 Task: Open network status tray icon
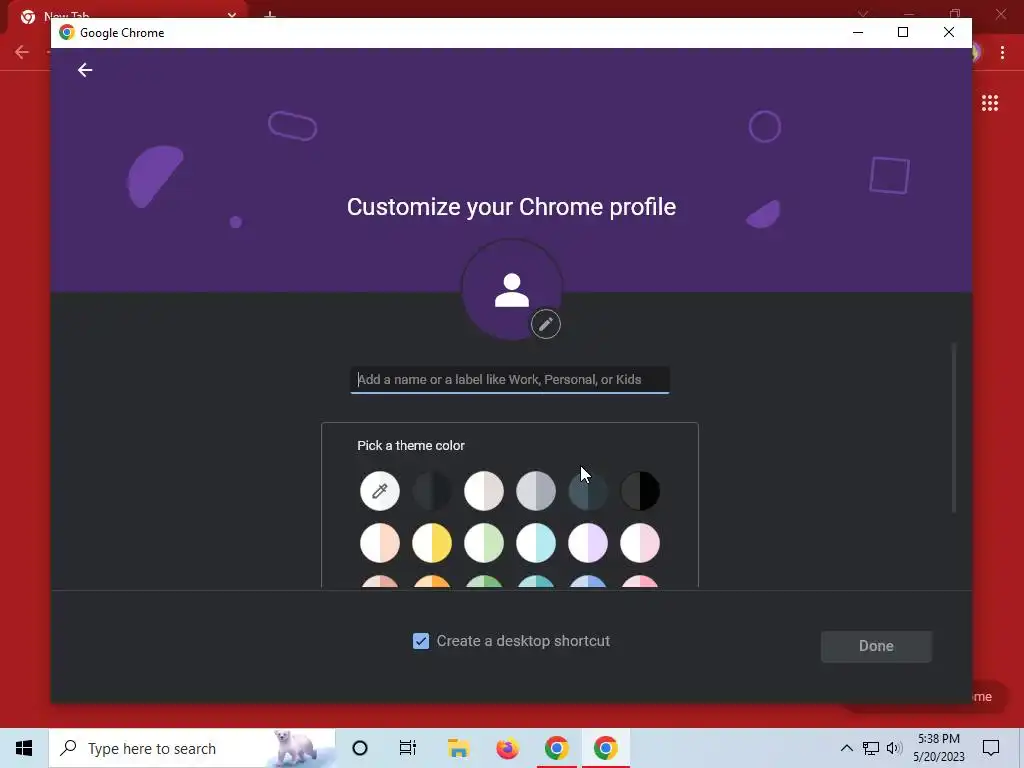(871, 748)
